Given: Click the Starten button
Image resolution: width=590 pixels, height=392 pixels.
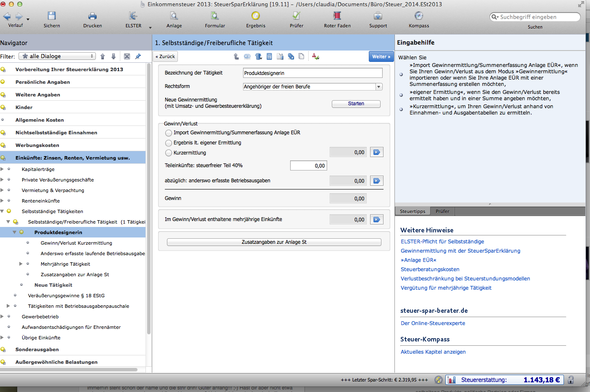Looking at the screenshot, I should pyautogui.click(x=356, y=104).
